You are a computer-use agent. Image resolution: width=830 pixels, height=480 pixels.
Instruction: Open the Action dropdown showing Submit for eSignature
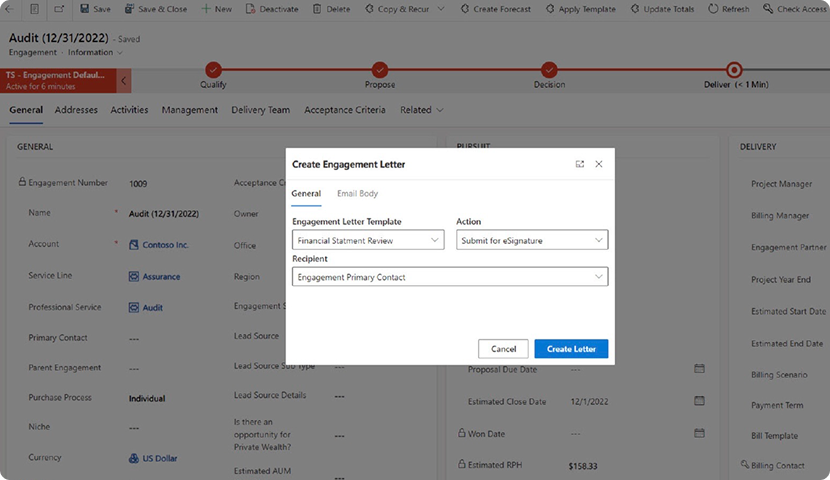598,240
